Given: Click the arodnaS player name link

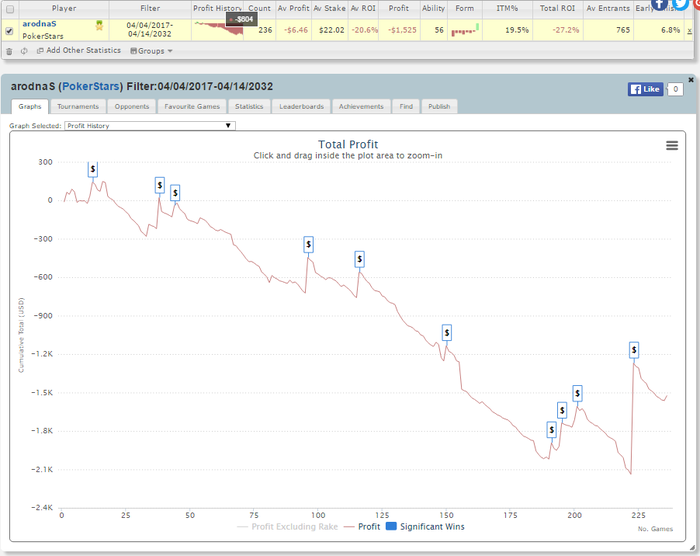Looking at the screenshot, I should [x=39, y=24].
